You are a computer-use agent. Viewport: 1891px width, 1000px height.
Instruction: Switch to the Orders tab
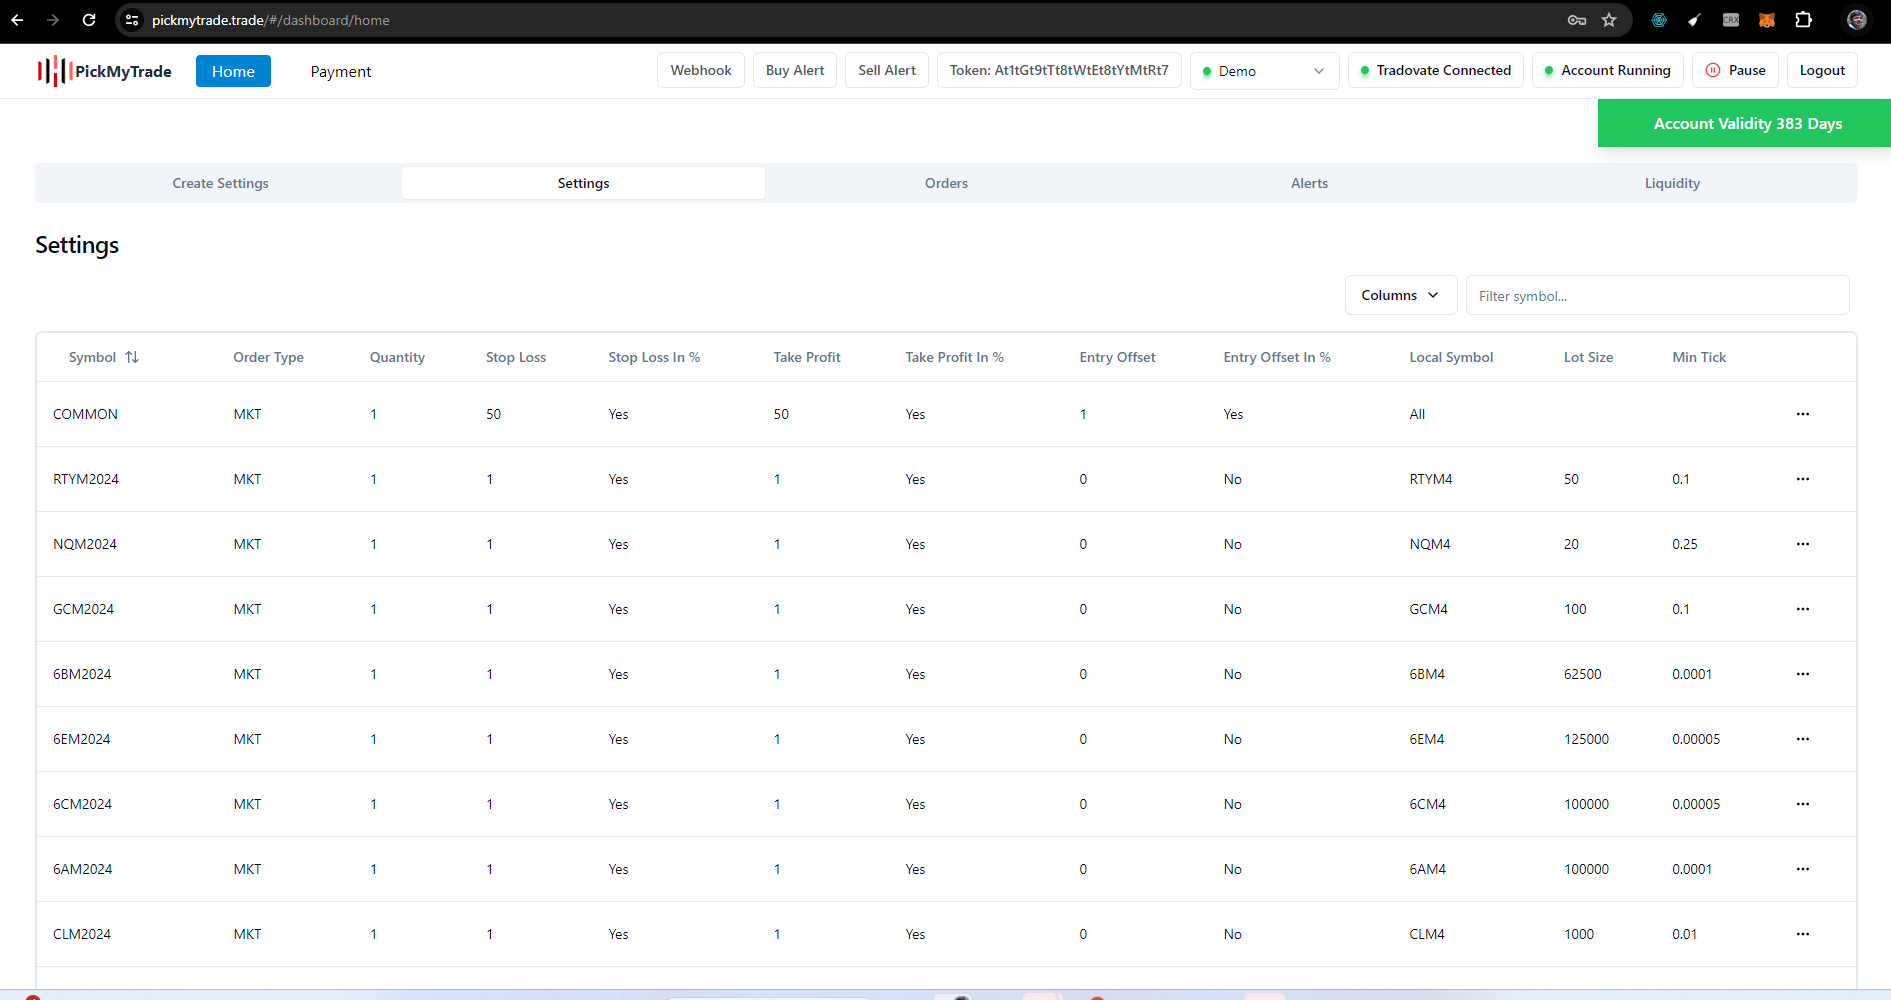946,183
